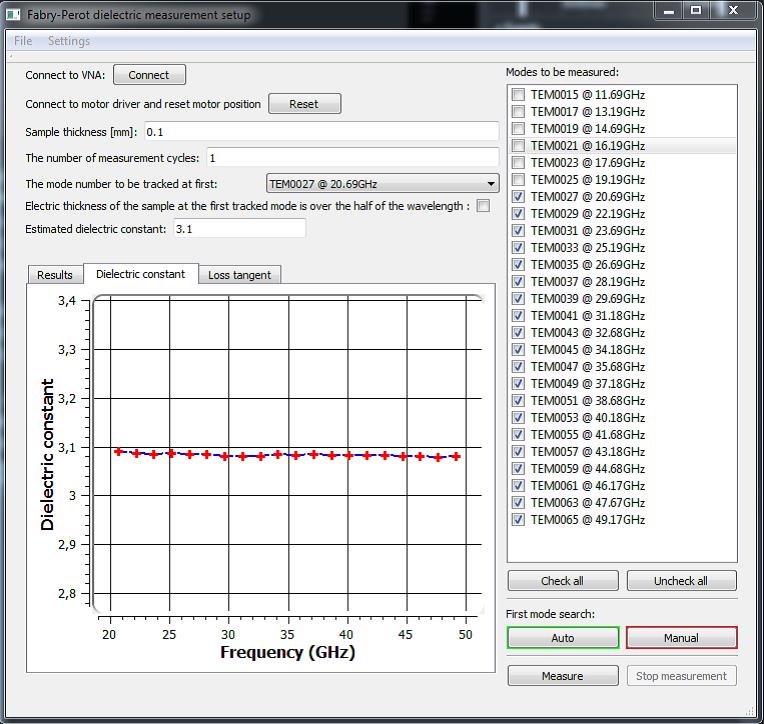Uncheck TEM0027 @ 20.69GHz mode
The height and width of the screenshot is (724, 764).
click(x=518, y=197)
